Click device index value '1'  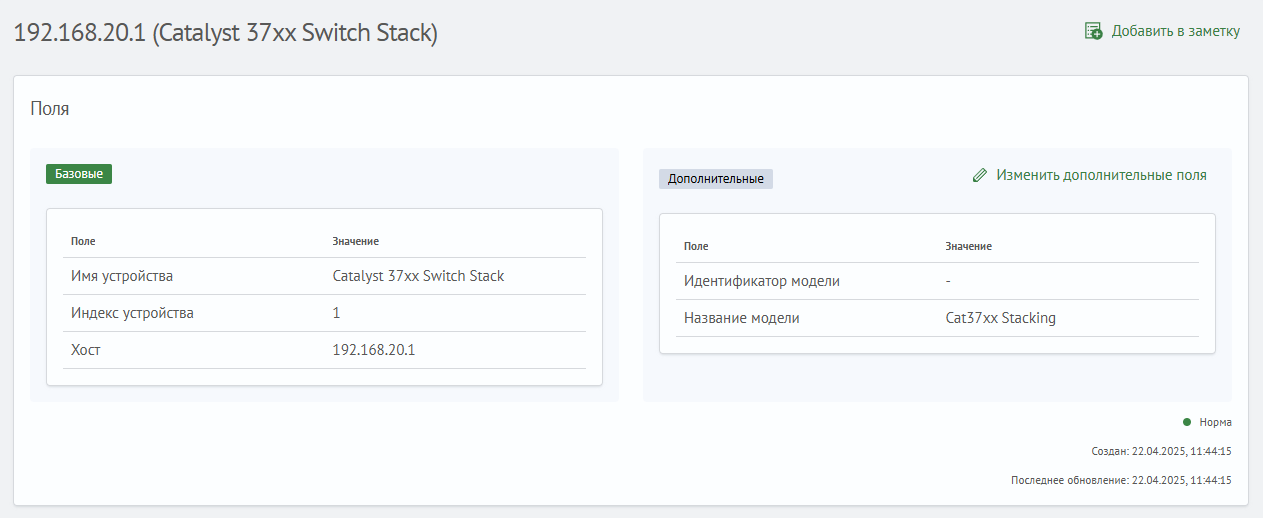coord(336,313)
